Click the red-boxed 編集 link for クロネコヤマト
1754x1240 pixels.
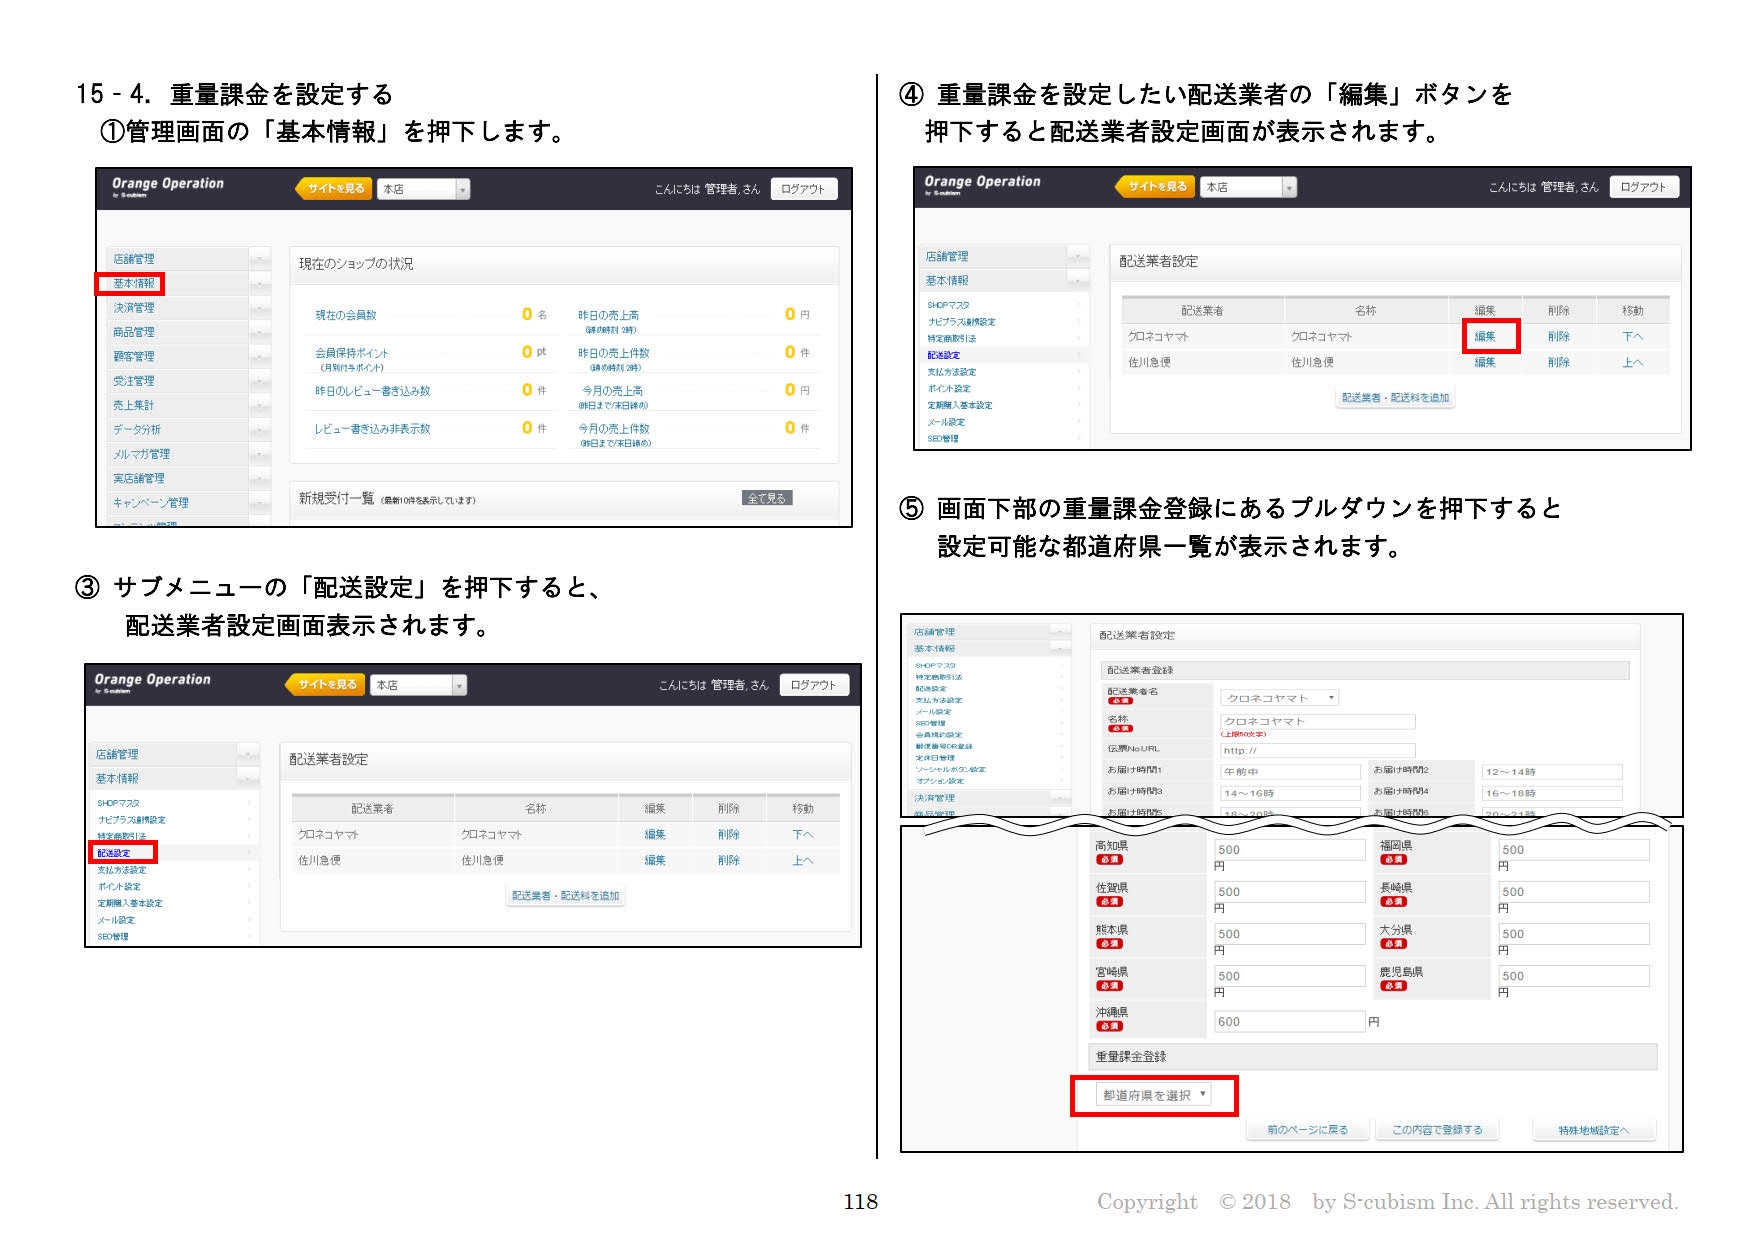[x=1485, y=337]
